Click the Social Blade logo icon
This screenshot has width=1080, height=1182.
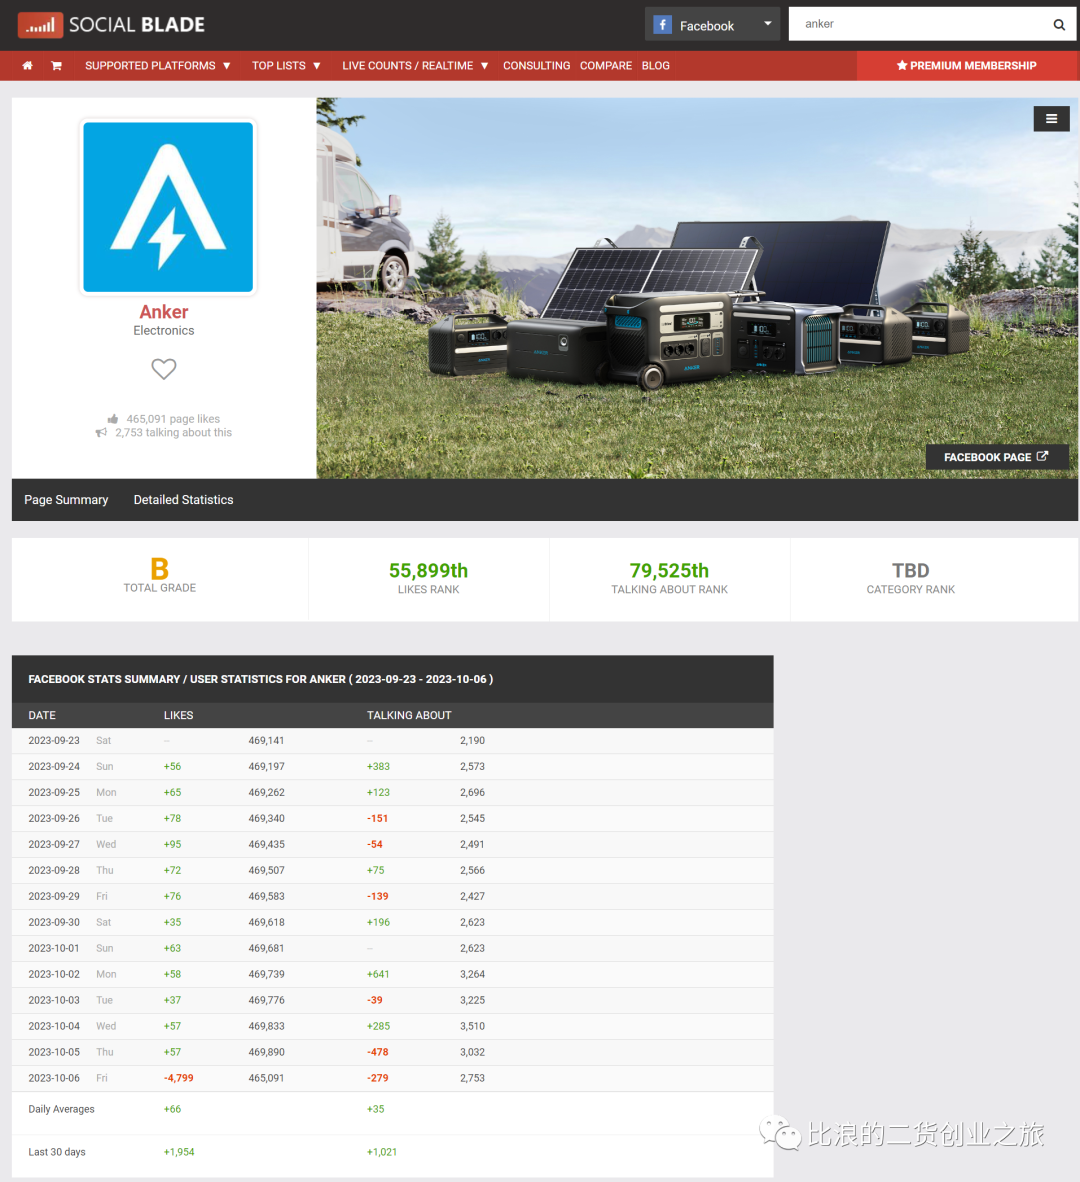click(x=41, y=25)
